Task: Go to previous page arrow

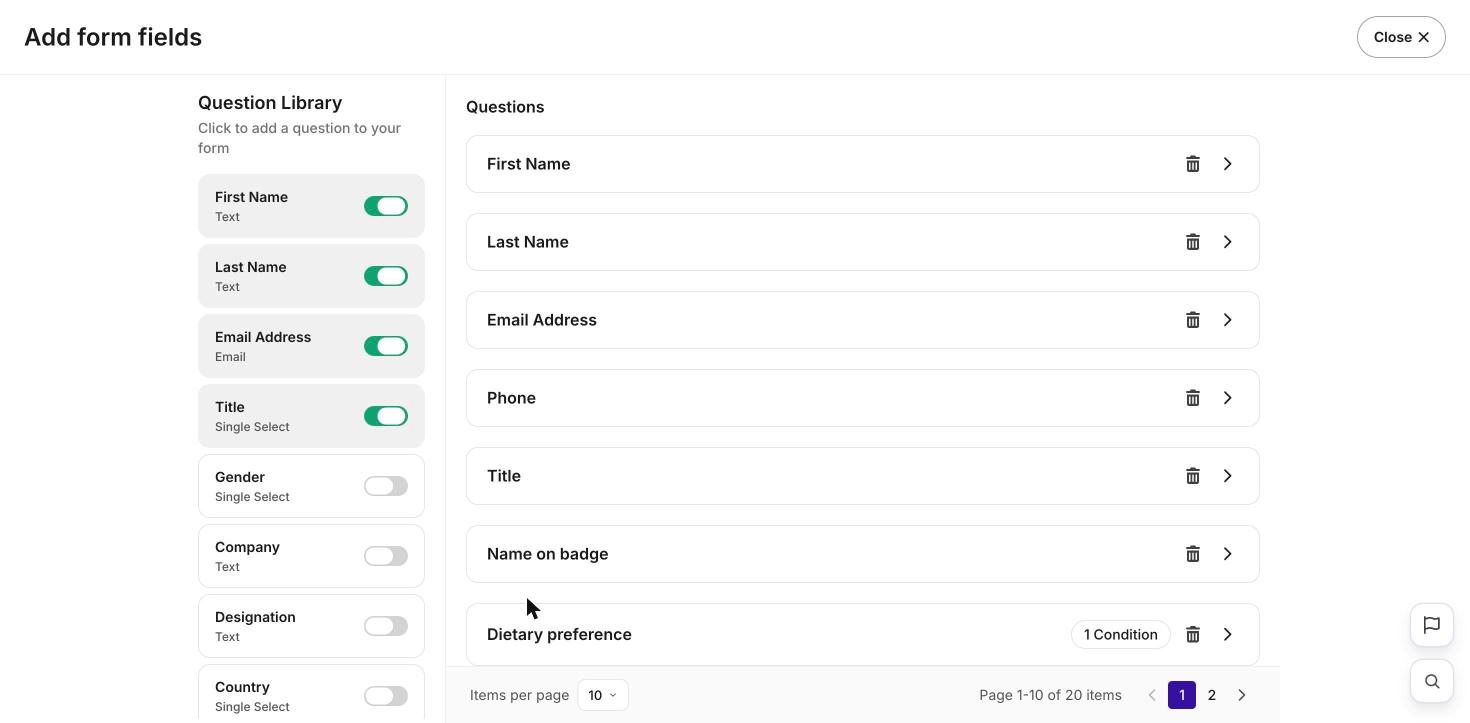Action: point(1152,695)
